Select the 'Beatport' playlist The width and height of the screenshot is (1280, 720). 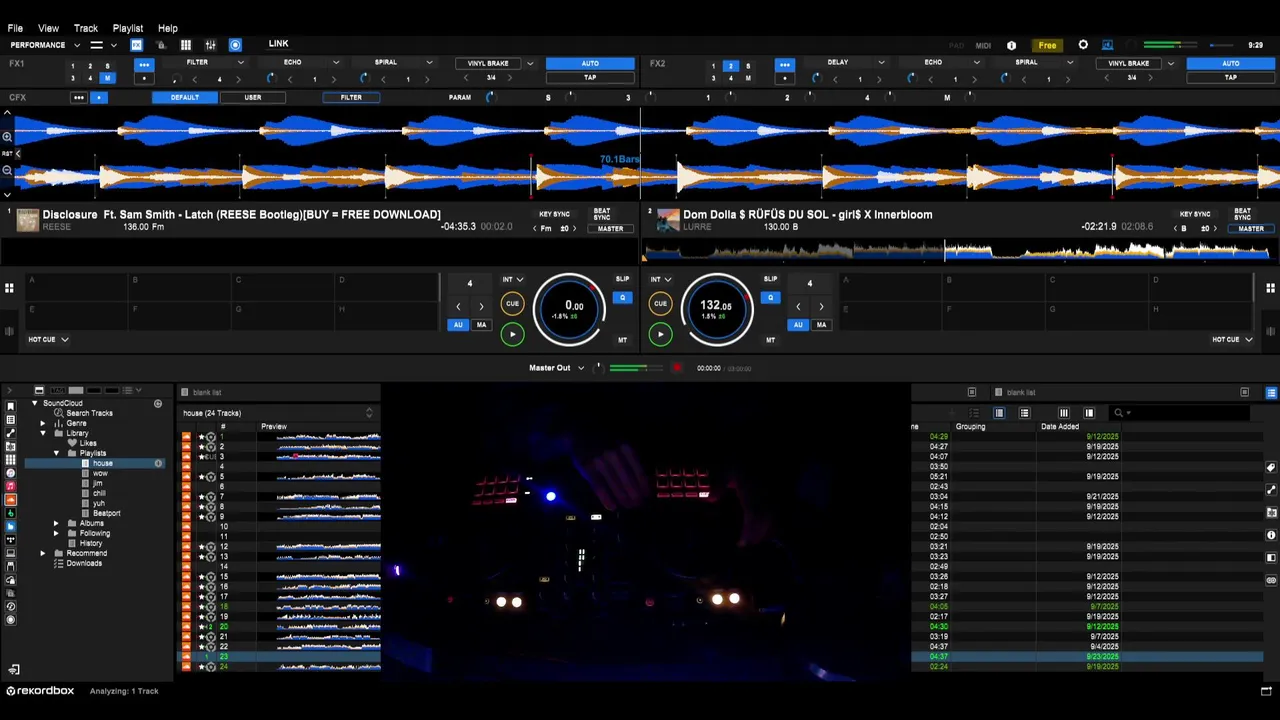[x=106, y=513]
